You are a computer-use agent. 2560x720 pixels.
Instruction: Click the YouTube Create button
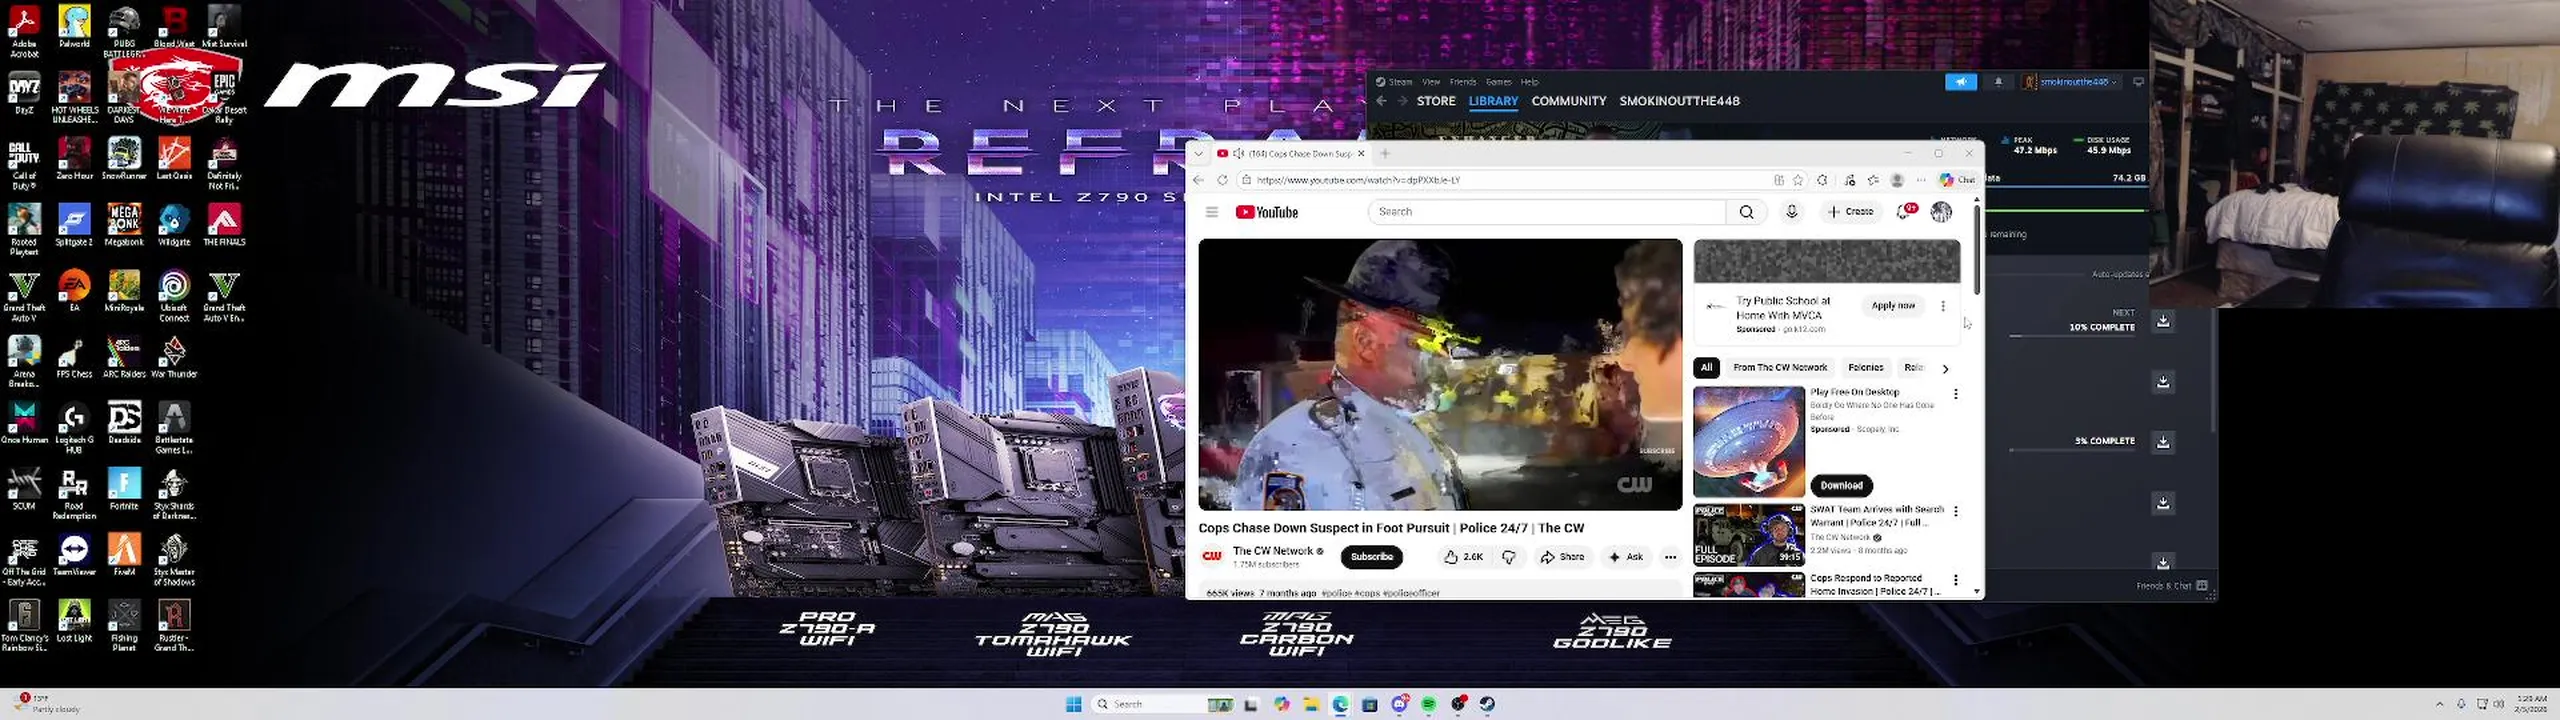1850,212
